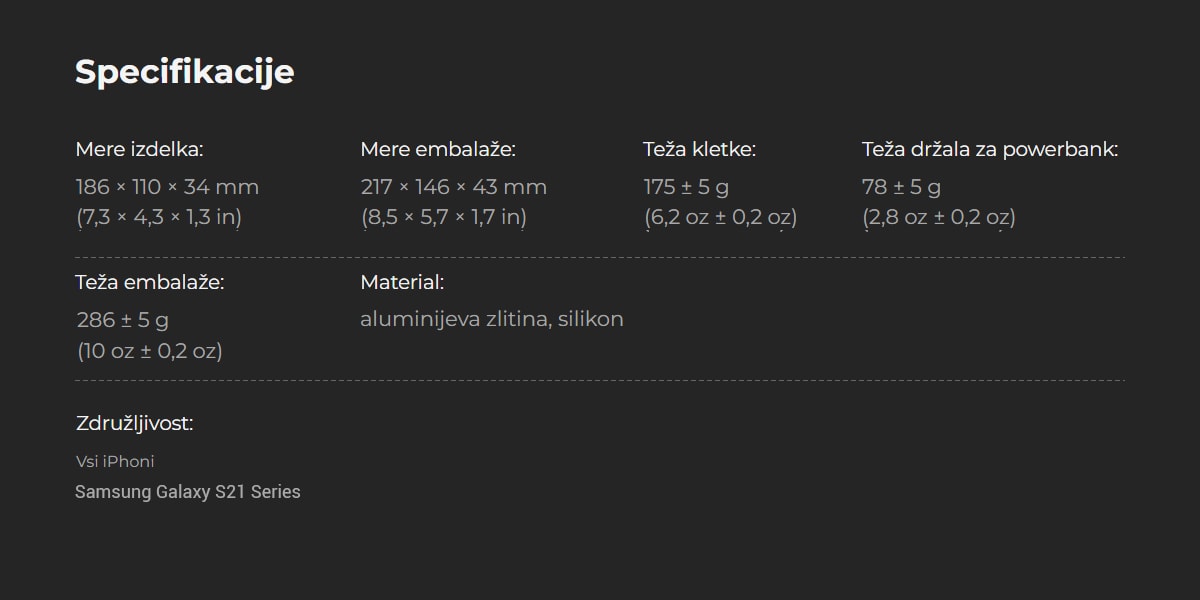Click the 78 ± 5 g value
Image resolution: width=1200 pixels, height=600 pixels.
pyautogui.click(x=901, y=187)
